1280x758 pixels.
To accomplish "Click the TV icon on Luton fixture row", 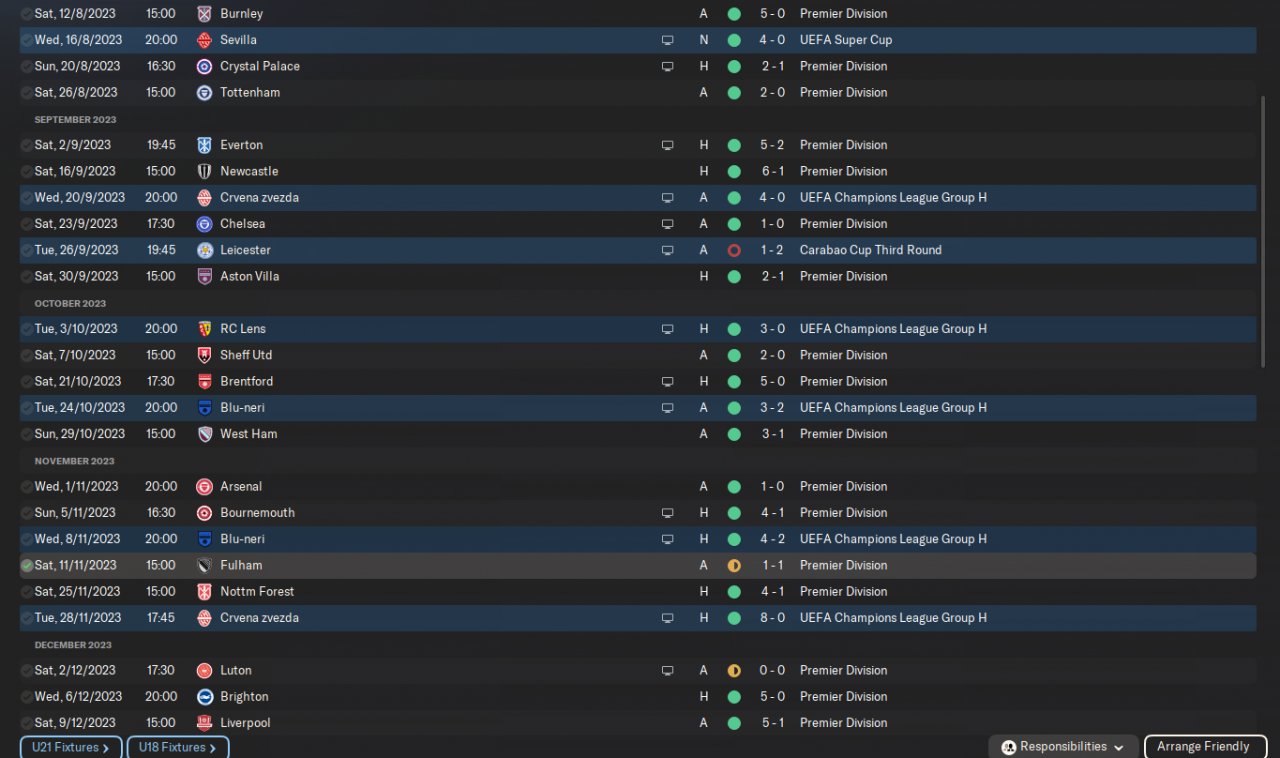I will click(x=668, y=671).
